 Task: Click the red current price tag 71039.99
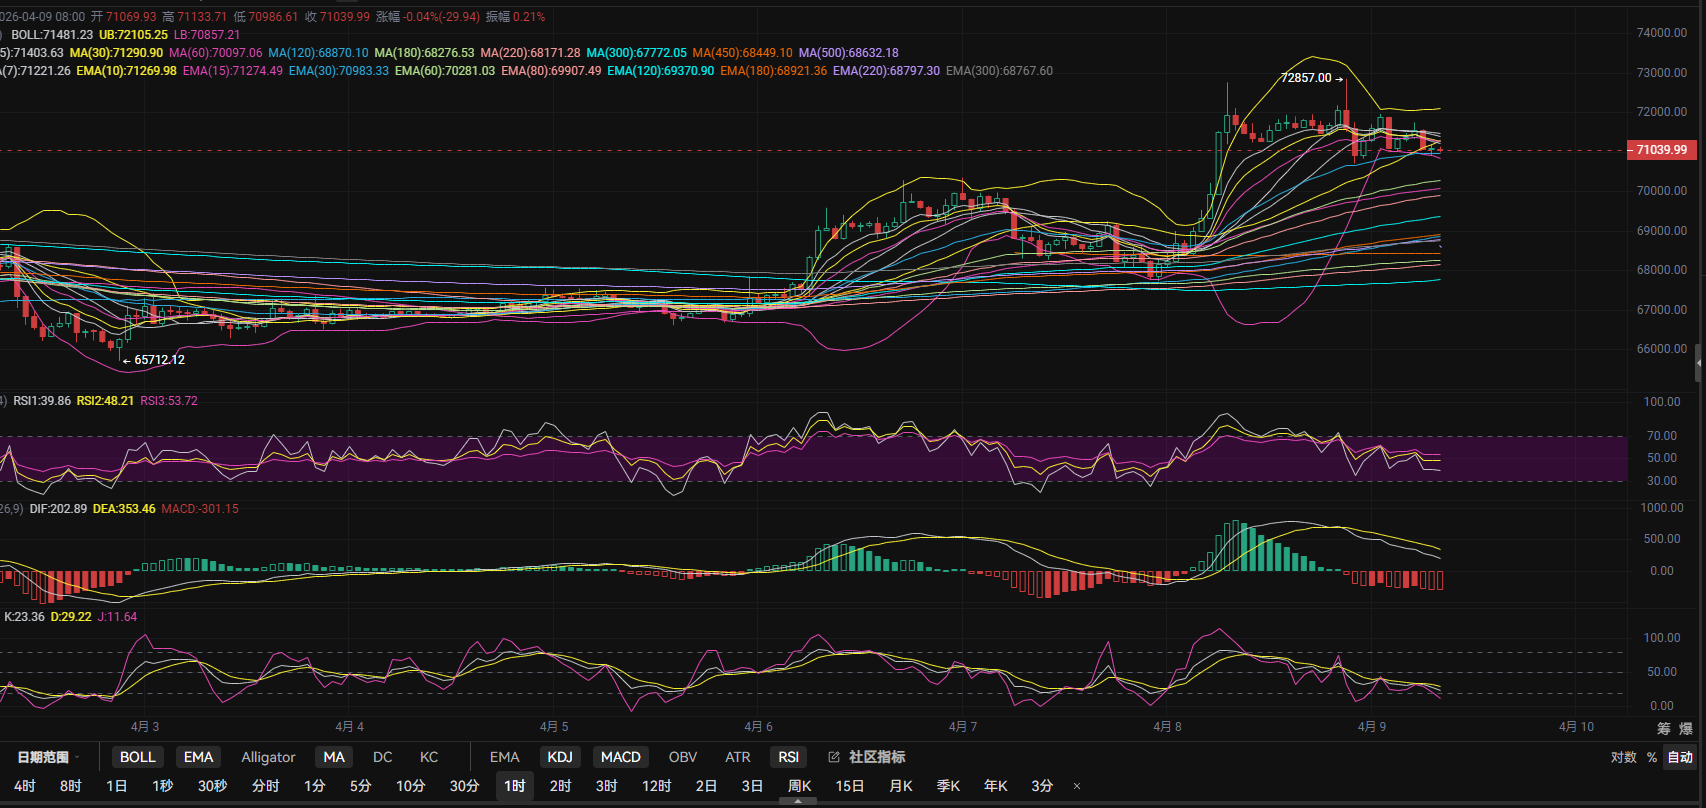(1660, 150)
